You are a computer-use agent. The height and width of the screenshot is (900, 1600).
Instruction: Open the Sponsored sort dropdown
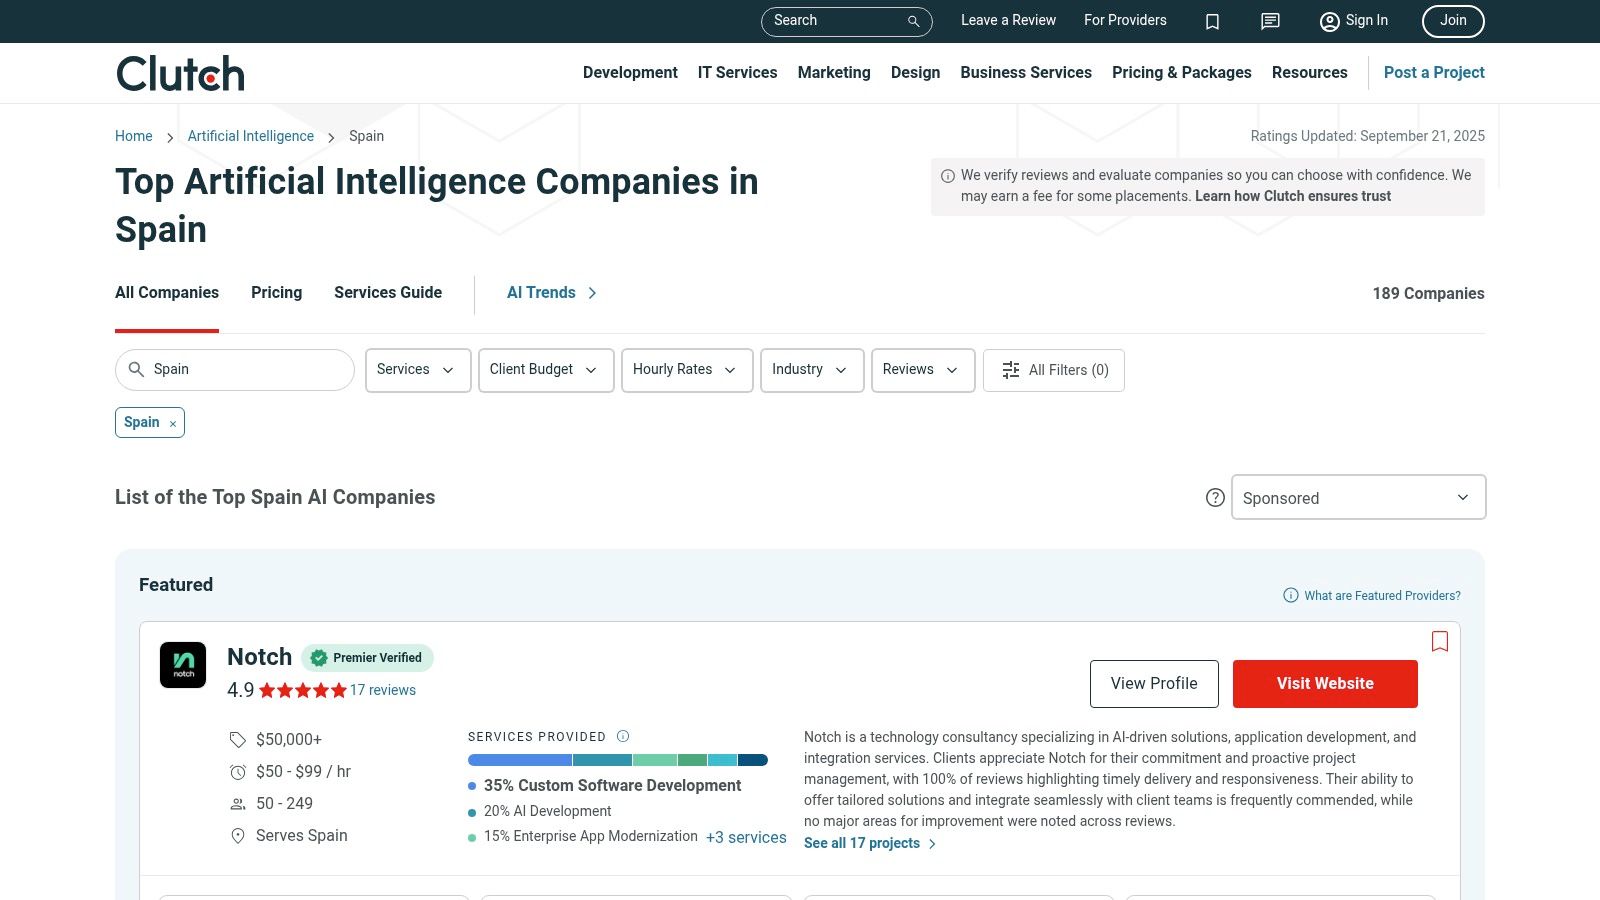(x=1358, y=497)
